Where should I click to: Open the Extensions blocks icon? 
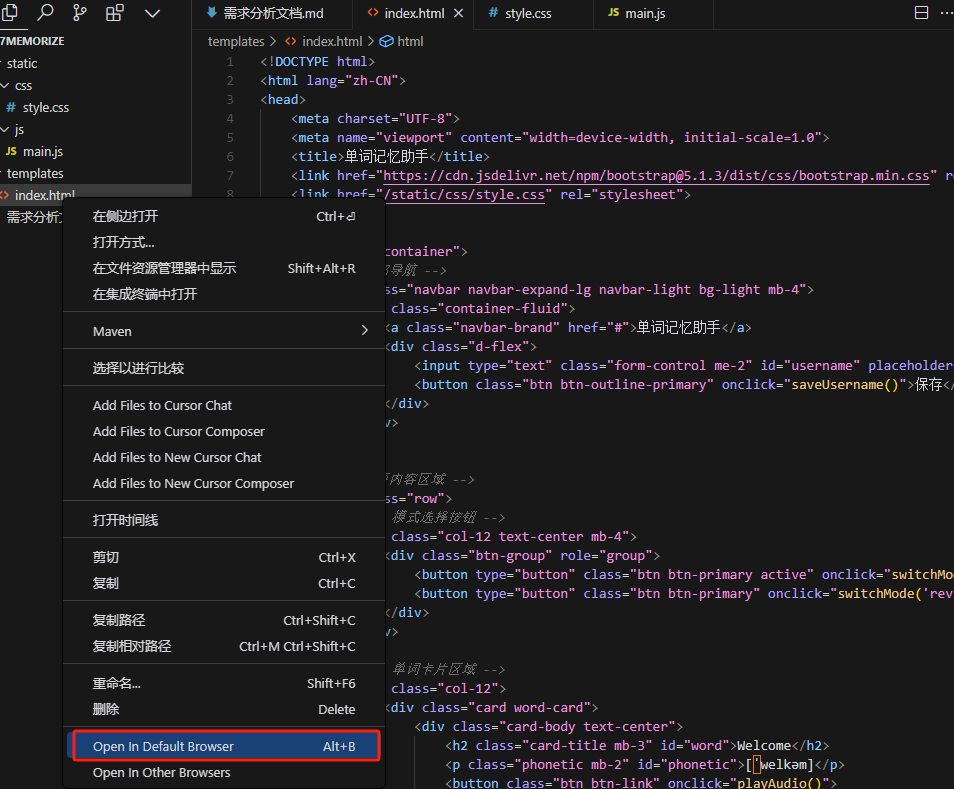[114, 12]
